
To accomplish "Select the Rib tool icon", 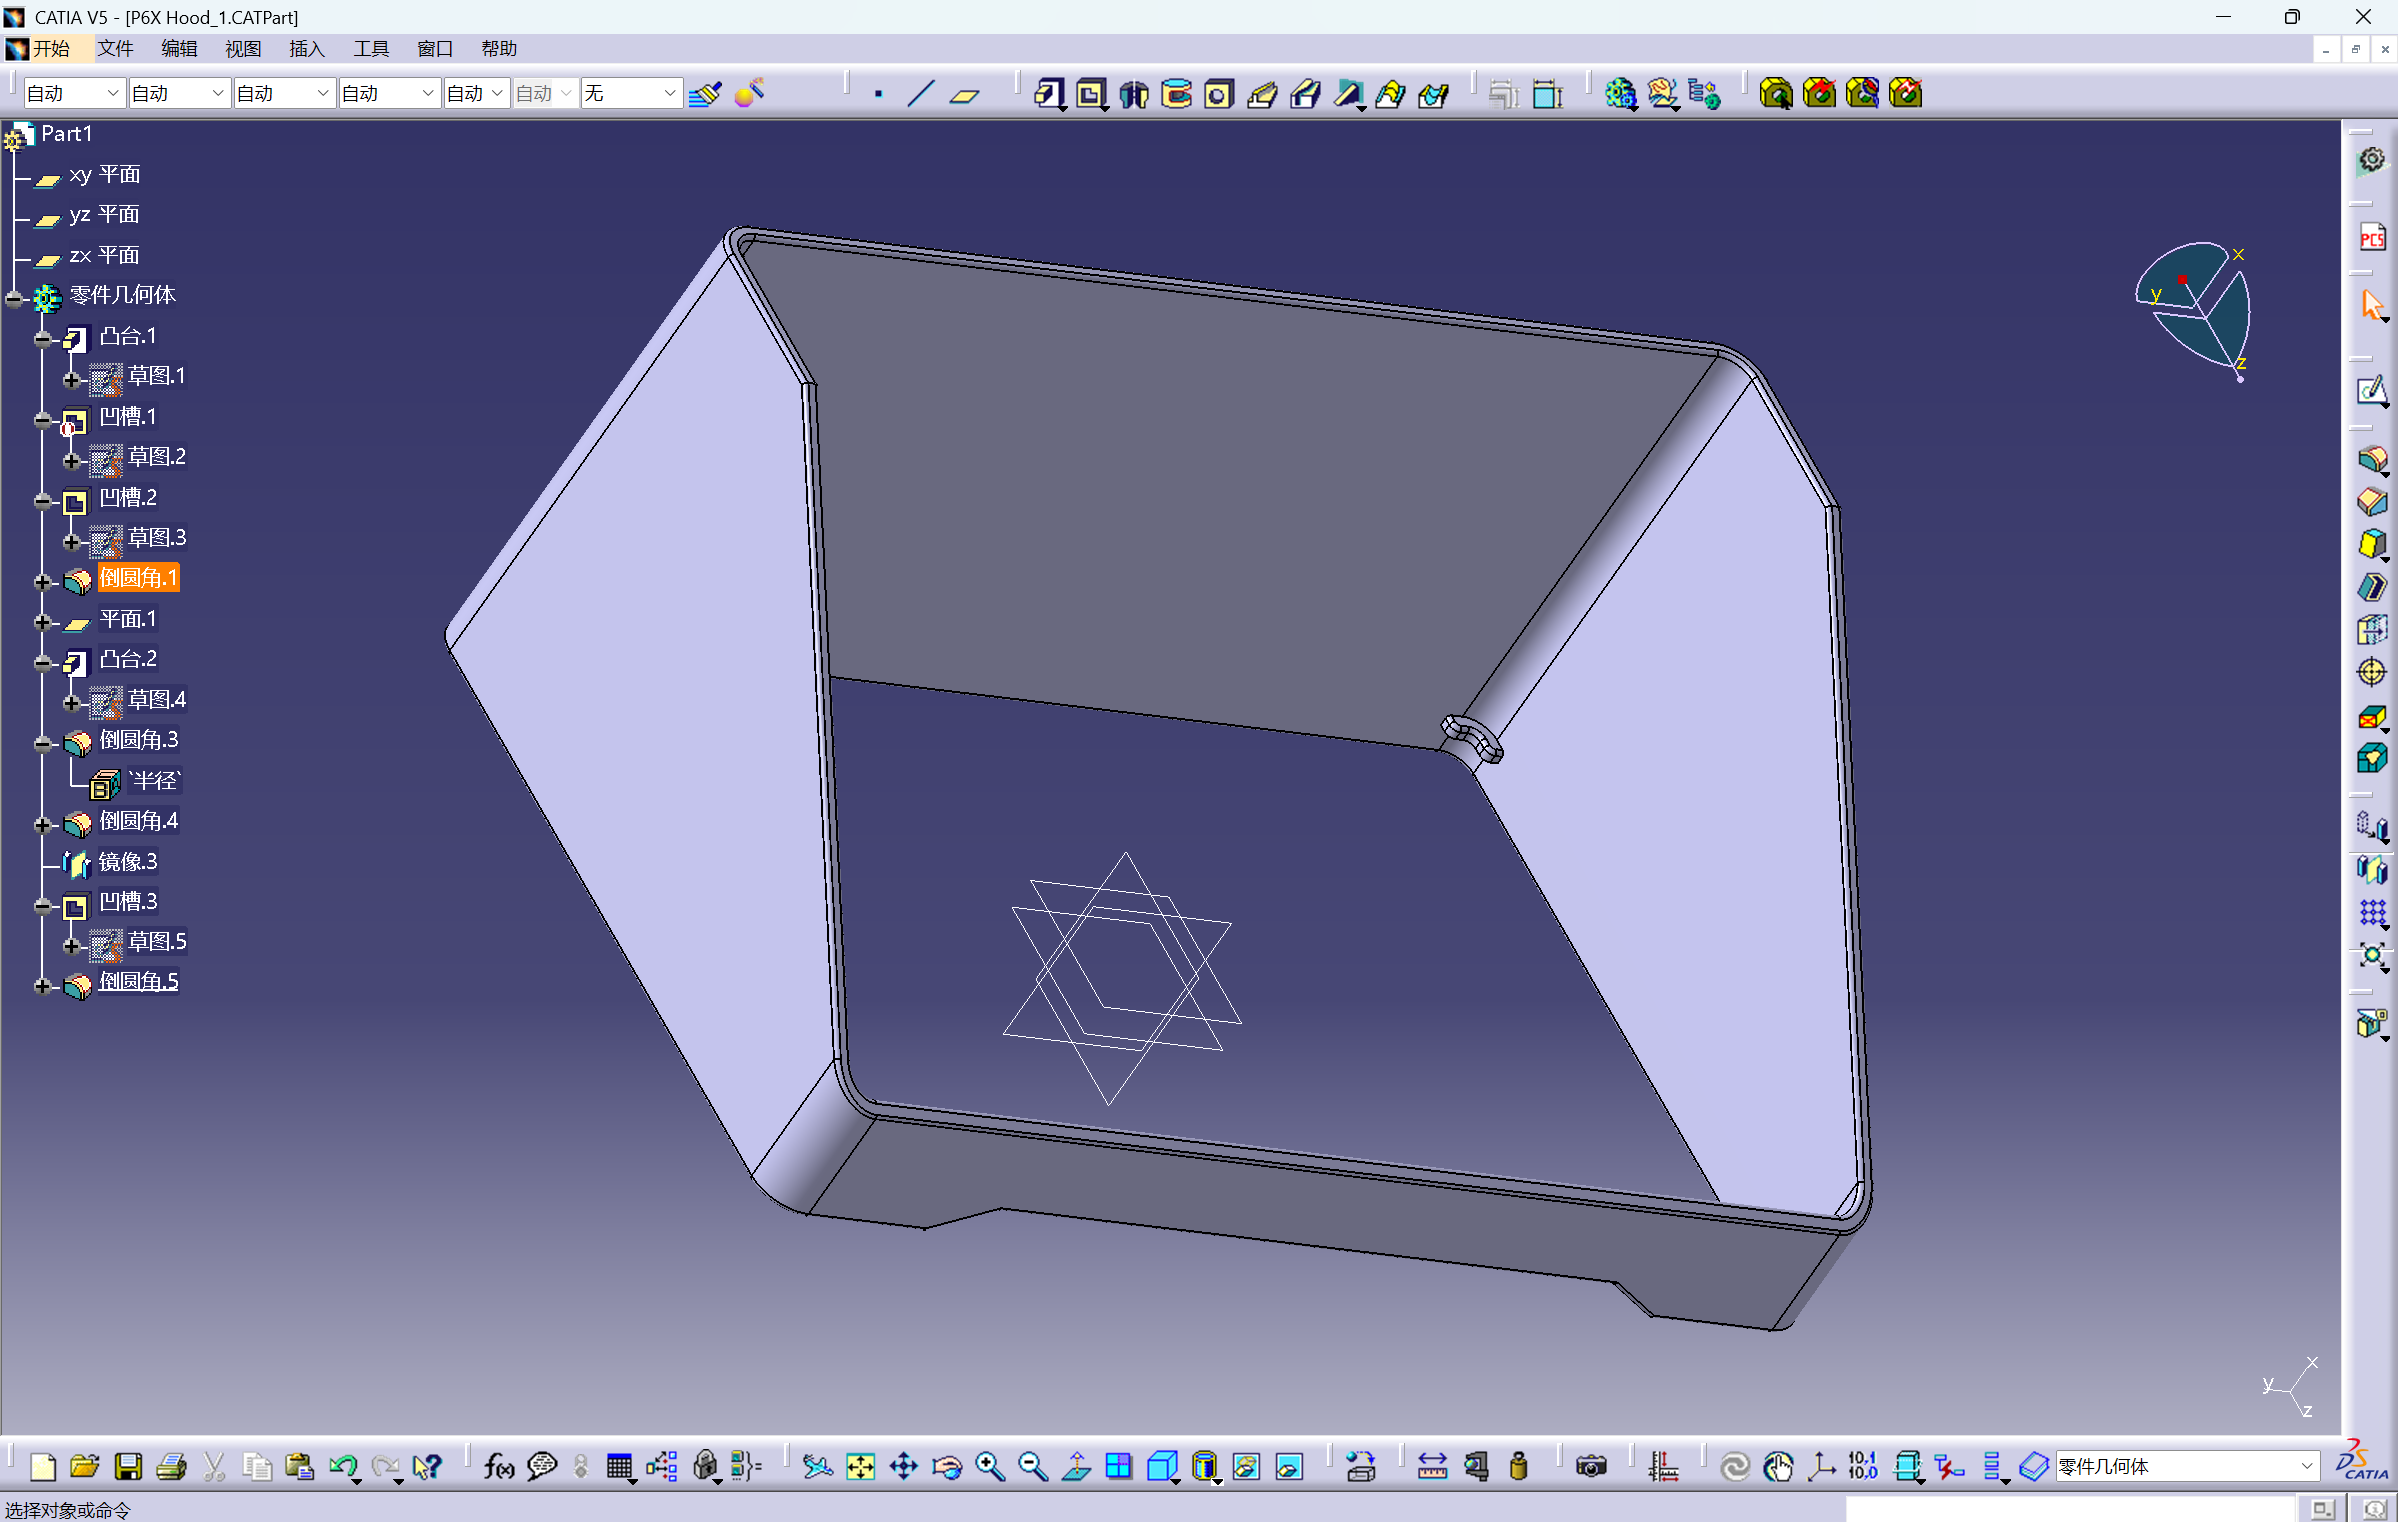I will point(1262,94).
